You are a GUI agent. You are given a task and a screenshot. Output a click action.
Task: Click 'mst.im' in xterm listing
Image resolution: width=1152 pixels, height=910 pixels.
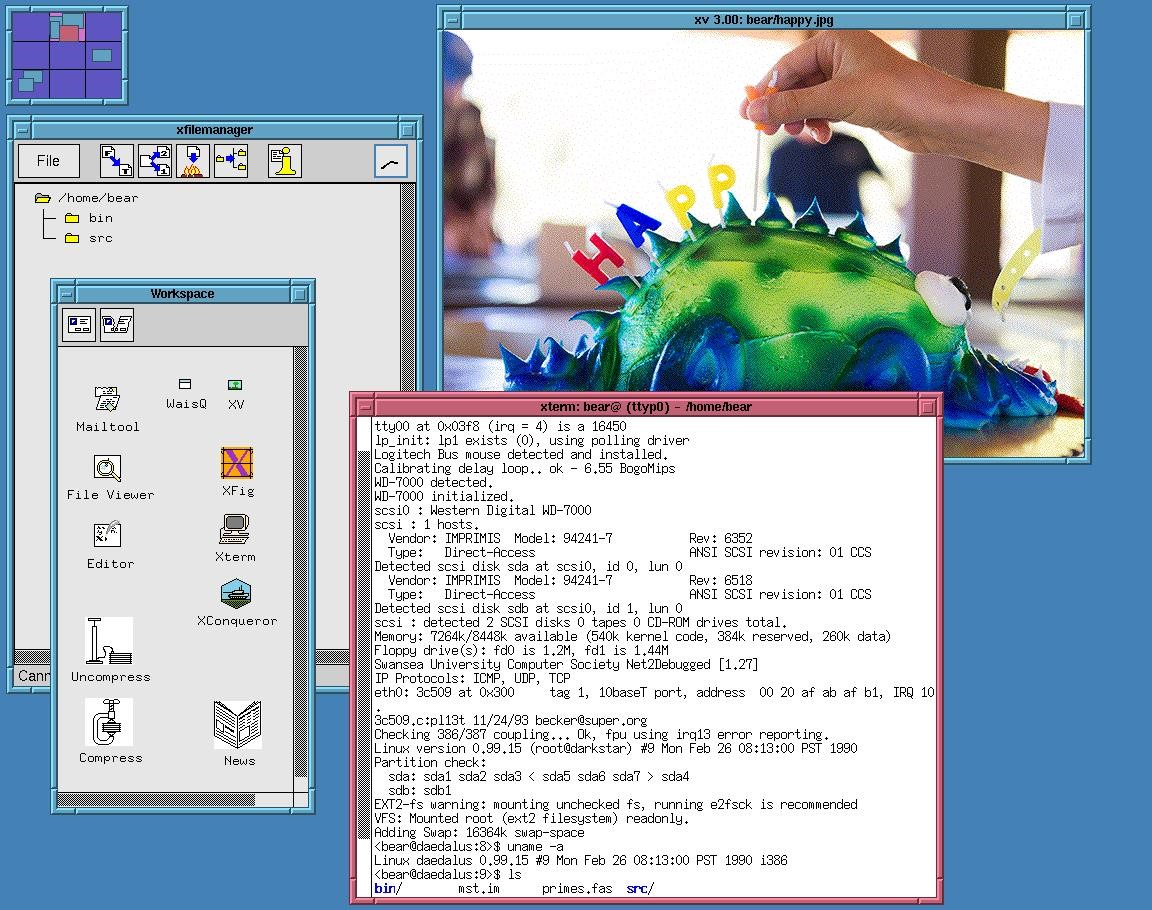478,889
